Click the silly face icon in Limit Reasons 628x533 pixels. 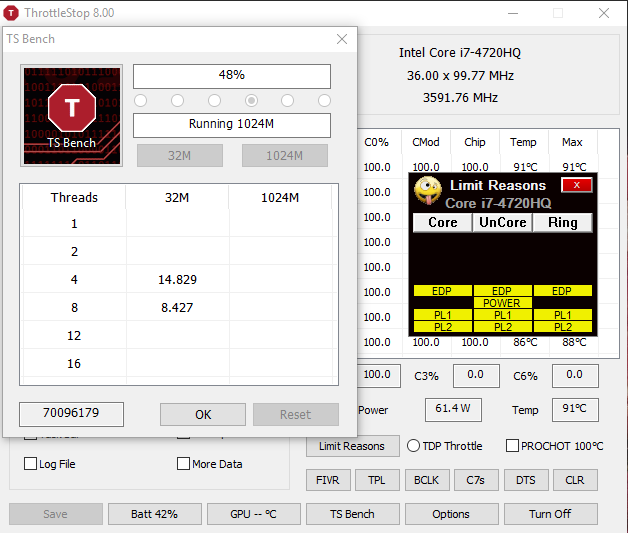point(428,191)
